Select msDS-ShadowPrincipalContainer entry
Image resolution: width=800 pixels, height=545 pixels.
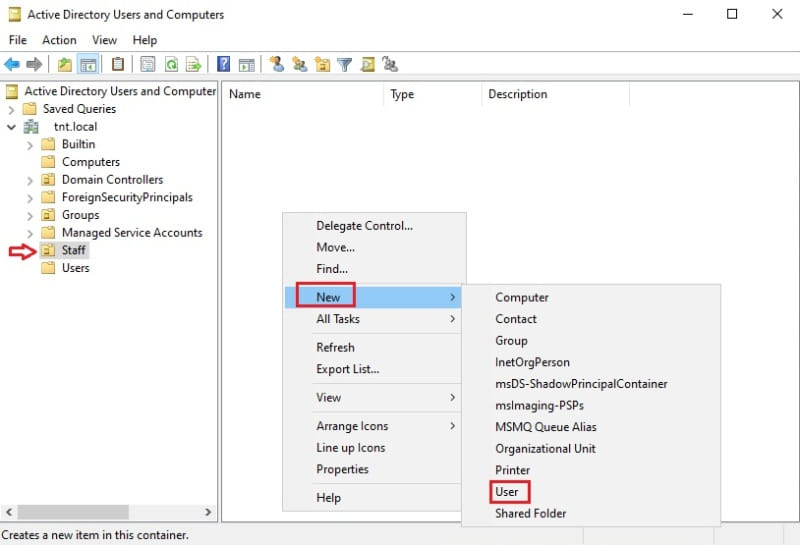point(591,384)
